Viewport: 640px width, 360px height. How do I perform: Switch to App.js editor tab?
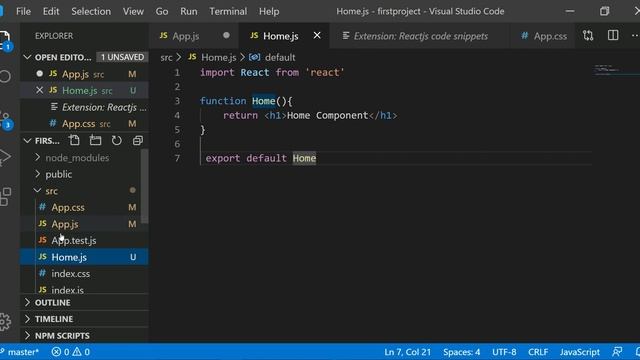point(186,36)
